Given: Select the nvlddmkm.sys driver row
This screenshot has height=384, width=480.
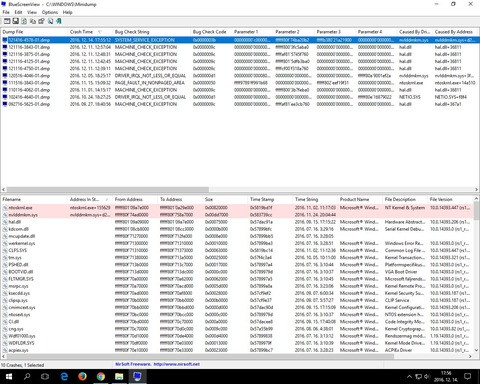Looking at the screenshot, I should coord(23,215).
